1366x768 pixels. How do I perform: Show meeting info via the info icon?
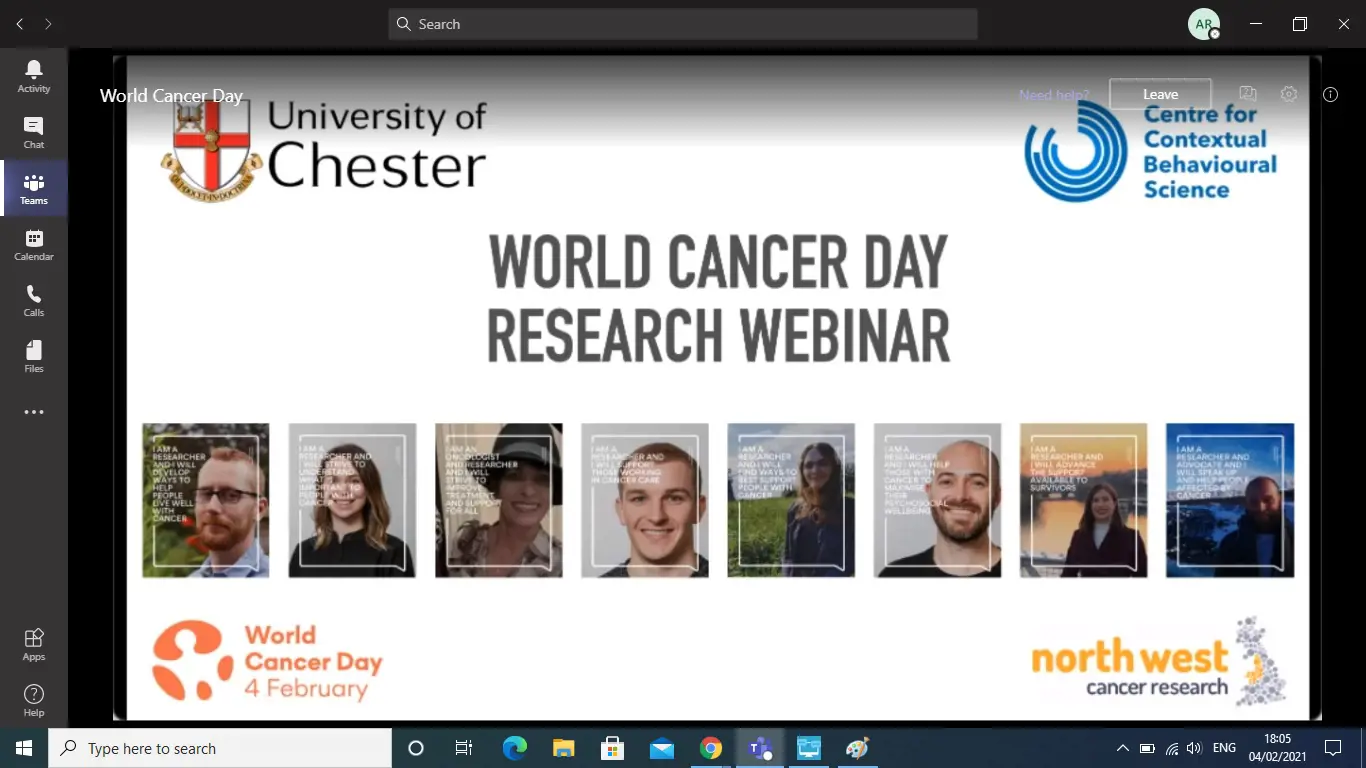(1330, 94)
